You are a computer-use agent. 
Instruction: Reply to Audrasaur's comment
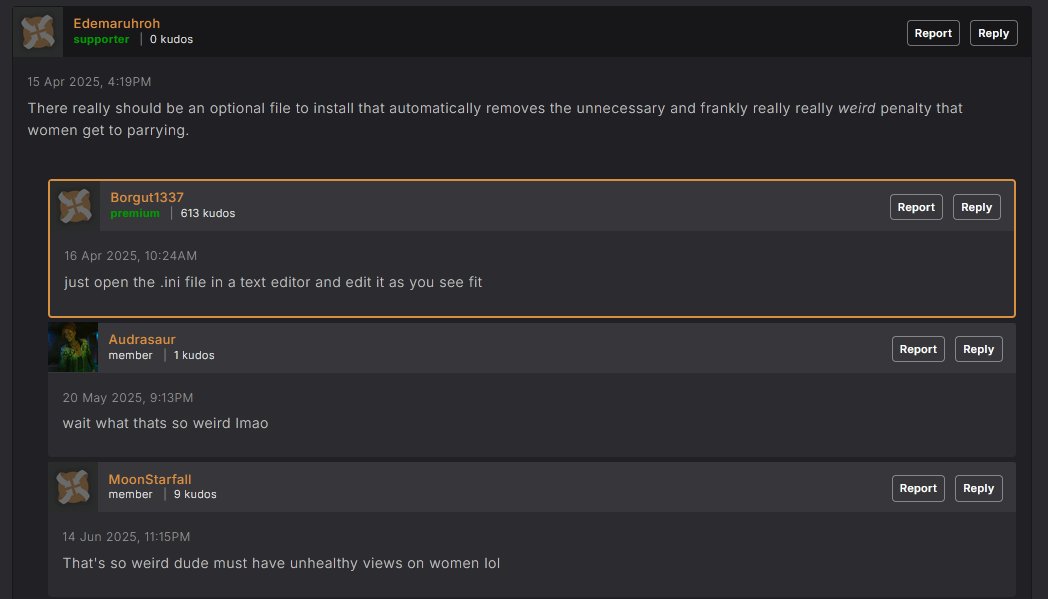point(978,349)
